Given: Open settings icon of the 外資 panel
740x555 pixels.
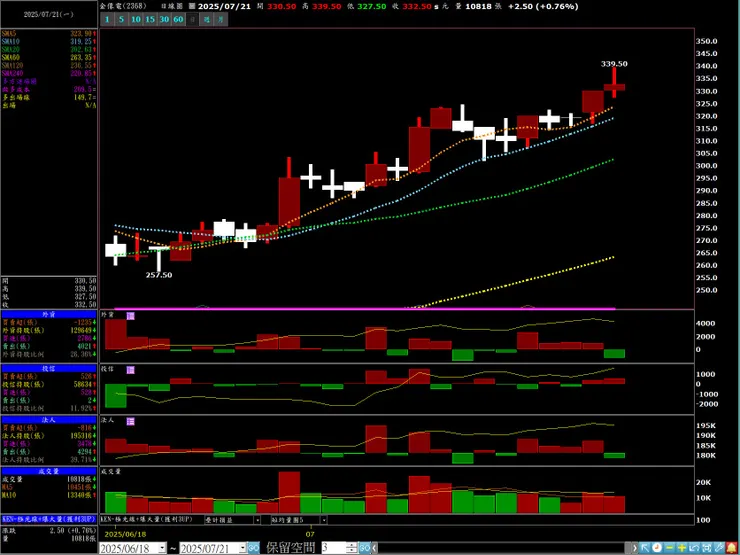Looking at the screenshot, I should tap(131, 316).
